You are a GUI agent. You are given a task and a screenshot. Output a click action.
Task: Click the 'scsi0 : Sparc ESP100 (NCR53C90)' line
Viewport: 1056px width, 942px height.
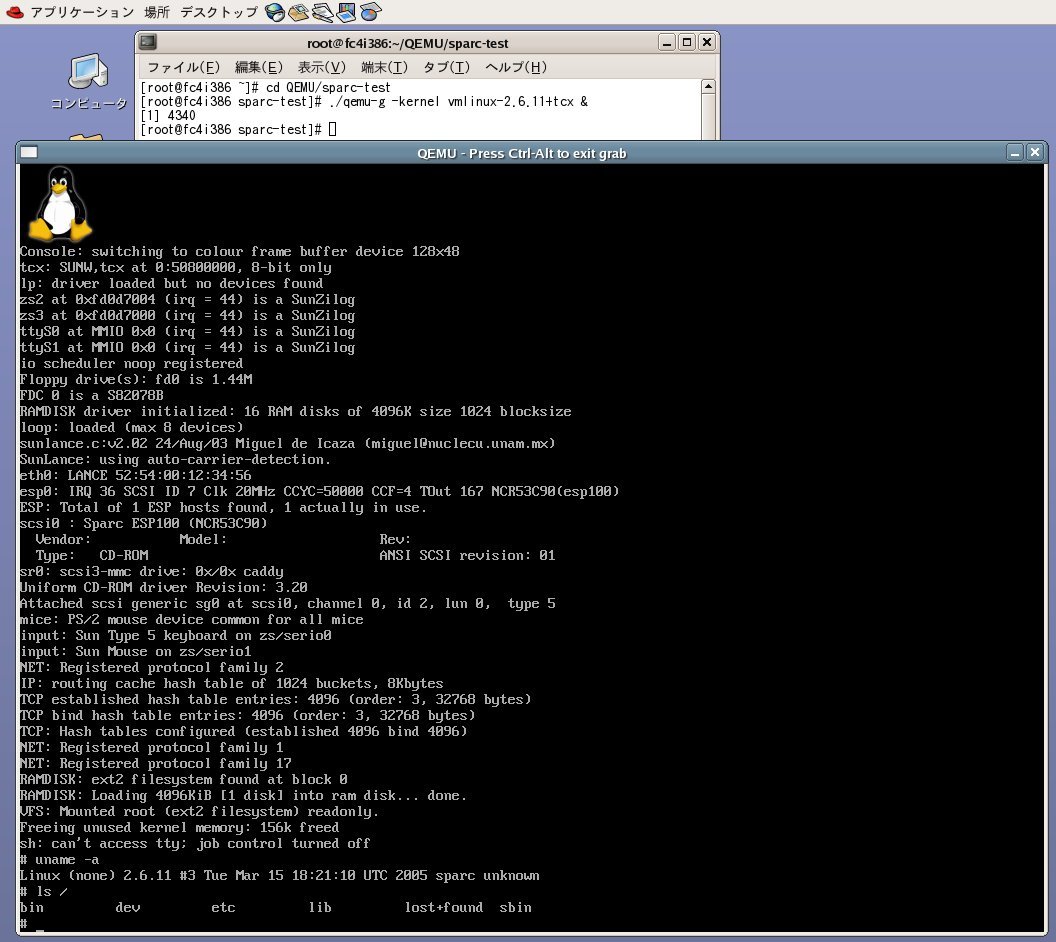143,523
